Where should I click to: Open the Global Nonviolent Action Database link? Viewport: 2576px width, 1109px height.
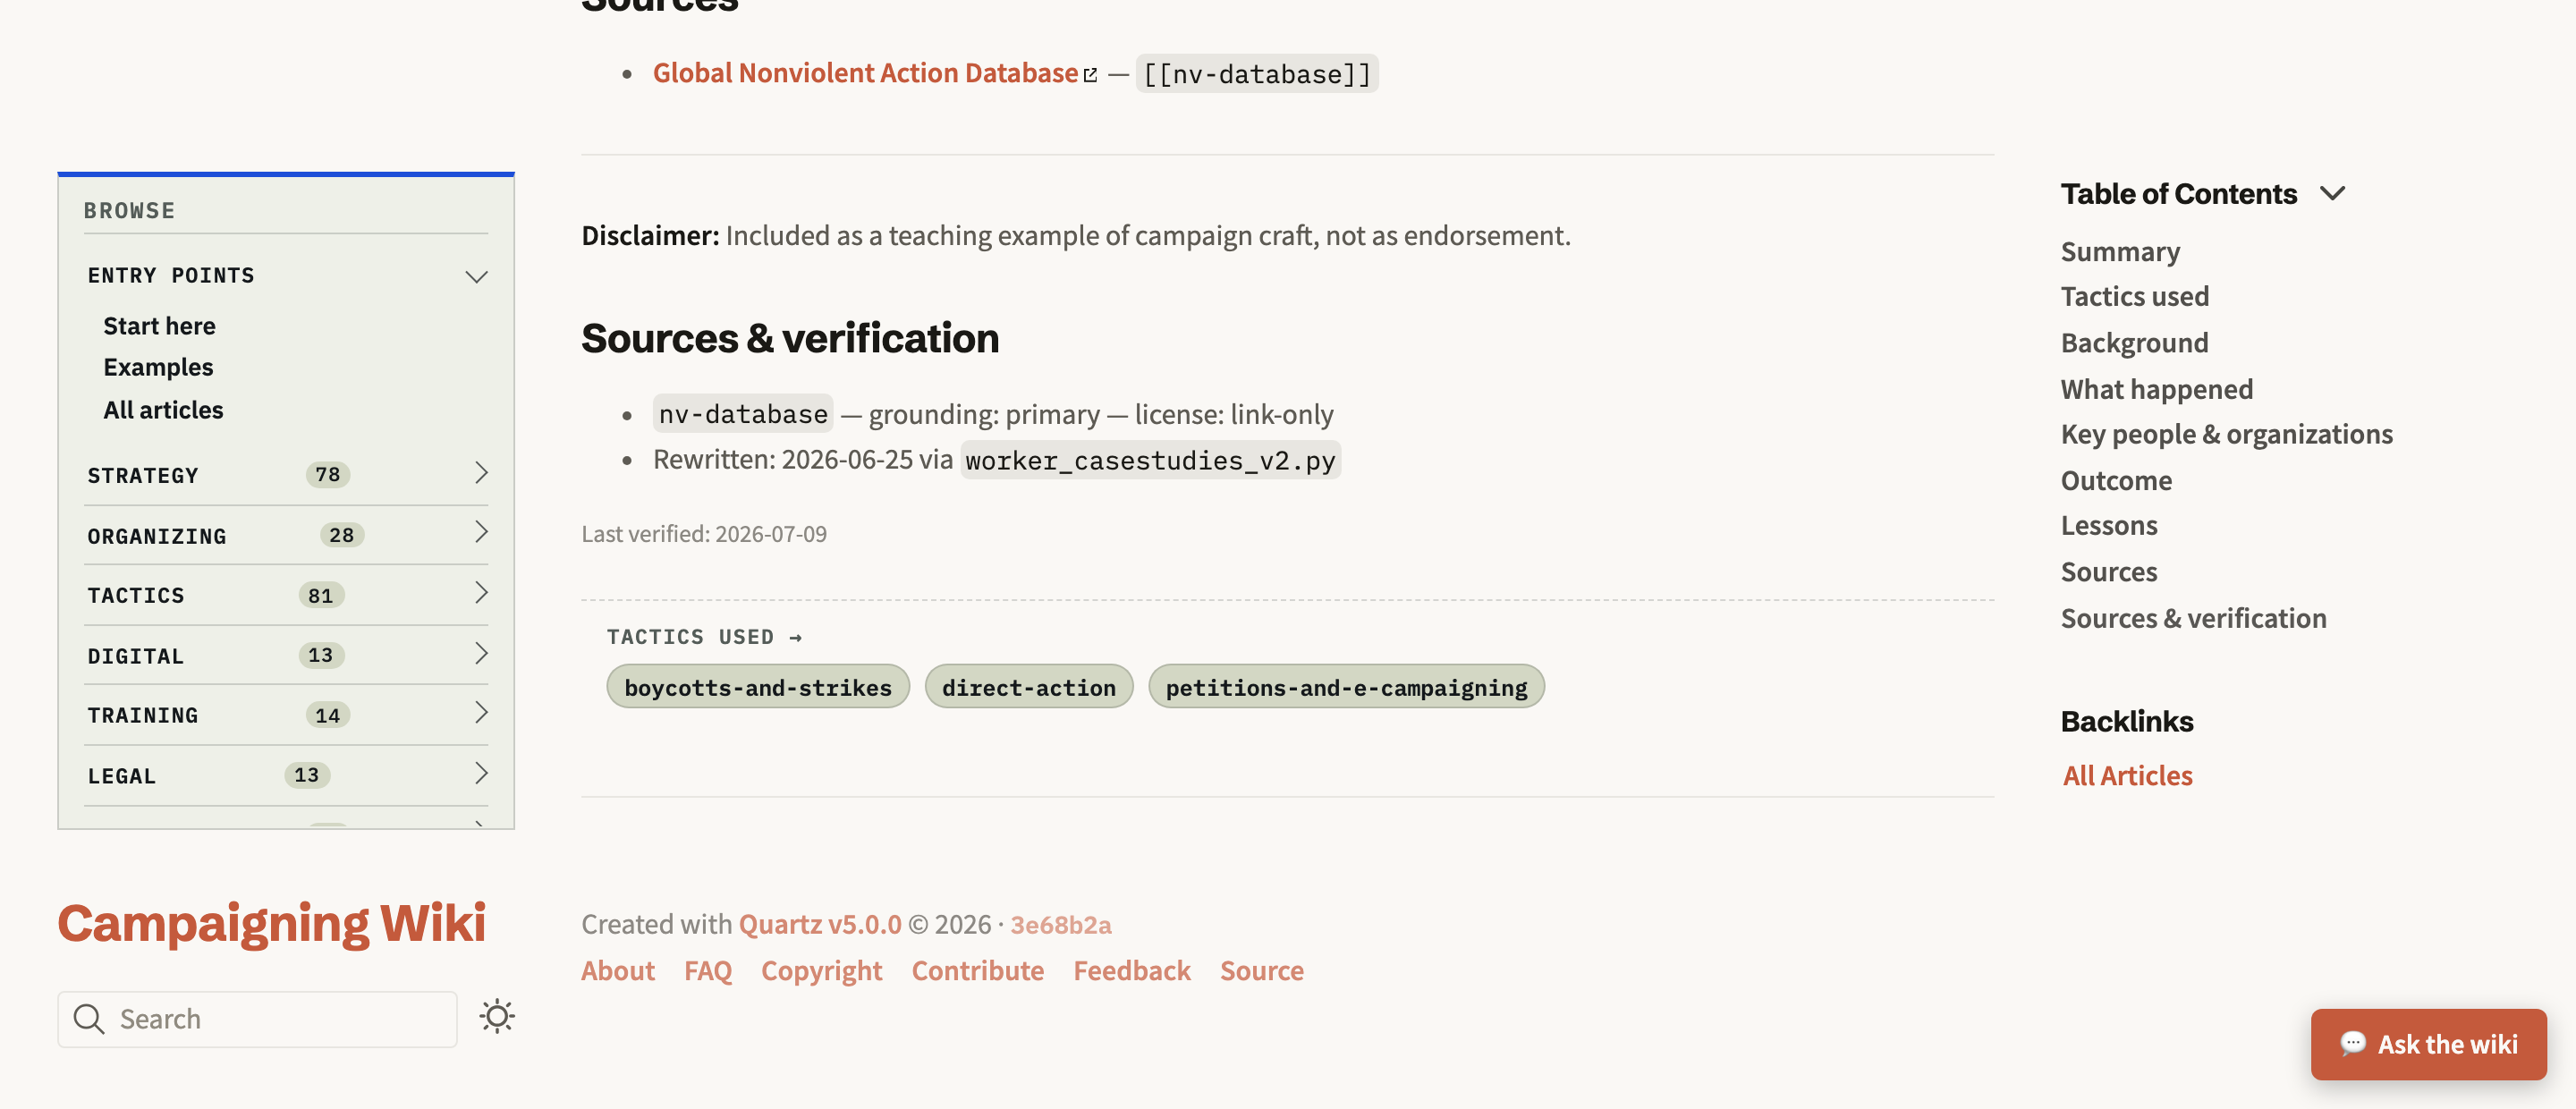865,73
